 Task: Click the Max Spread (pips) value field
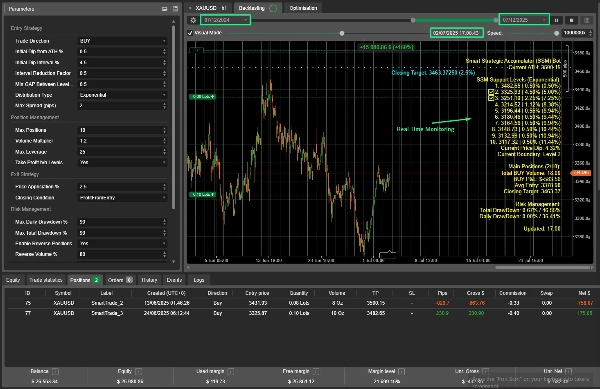pyautogui.click(x=119, y=105)
